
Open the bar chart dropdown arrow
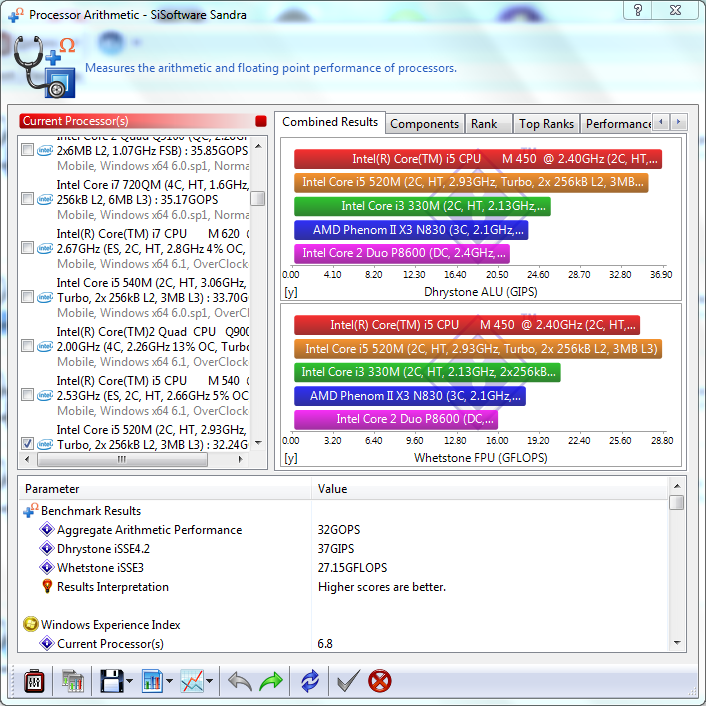[169, 681]
